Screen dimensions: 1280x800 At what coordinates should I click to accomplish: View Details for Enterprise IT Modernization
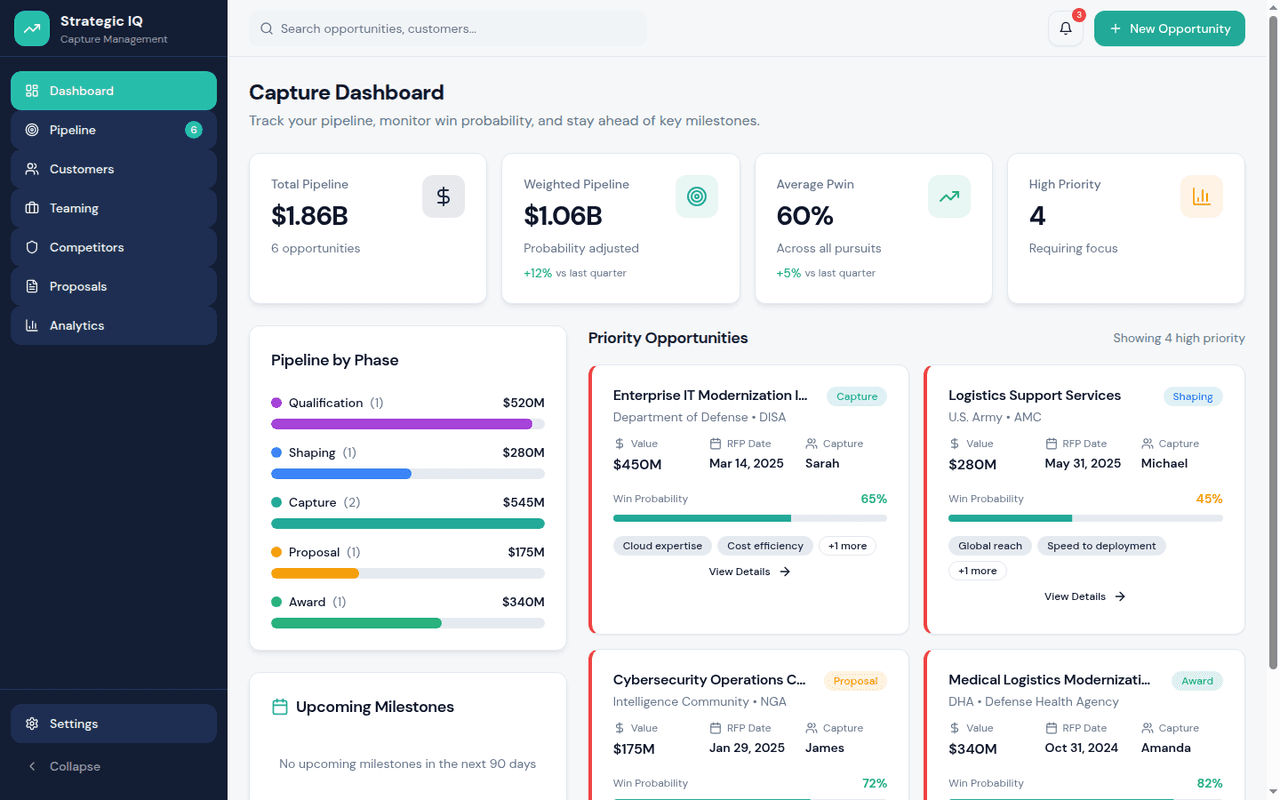[750, 572]
